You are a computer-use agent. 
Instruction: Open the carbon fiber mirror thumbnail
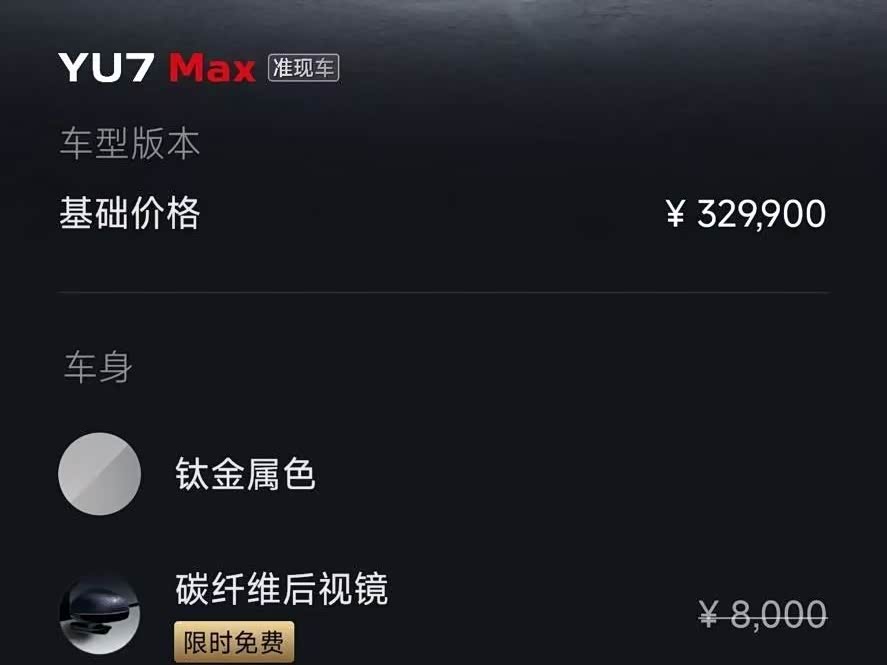(x=100, y=615)
